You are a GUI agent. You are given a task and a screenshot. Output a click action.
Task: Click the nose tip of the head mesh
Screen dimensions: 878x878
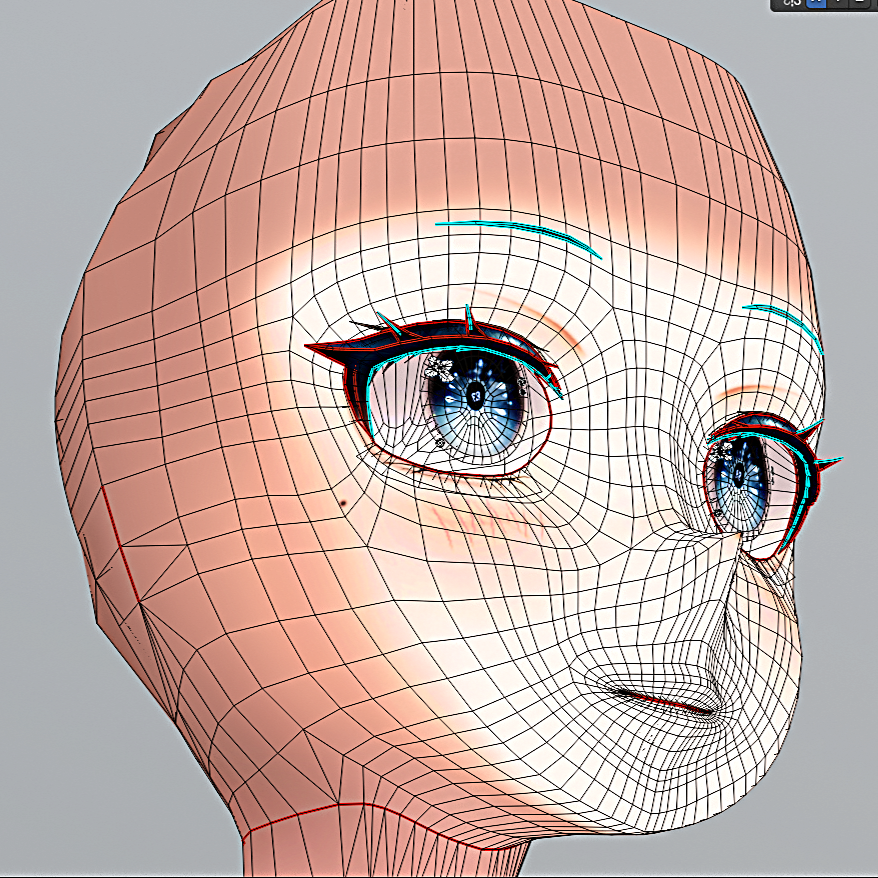click(x=737, y=536)
